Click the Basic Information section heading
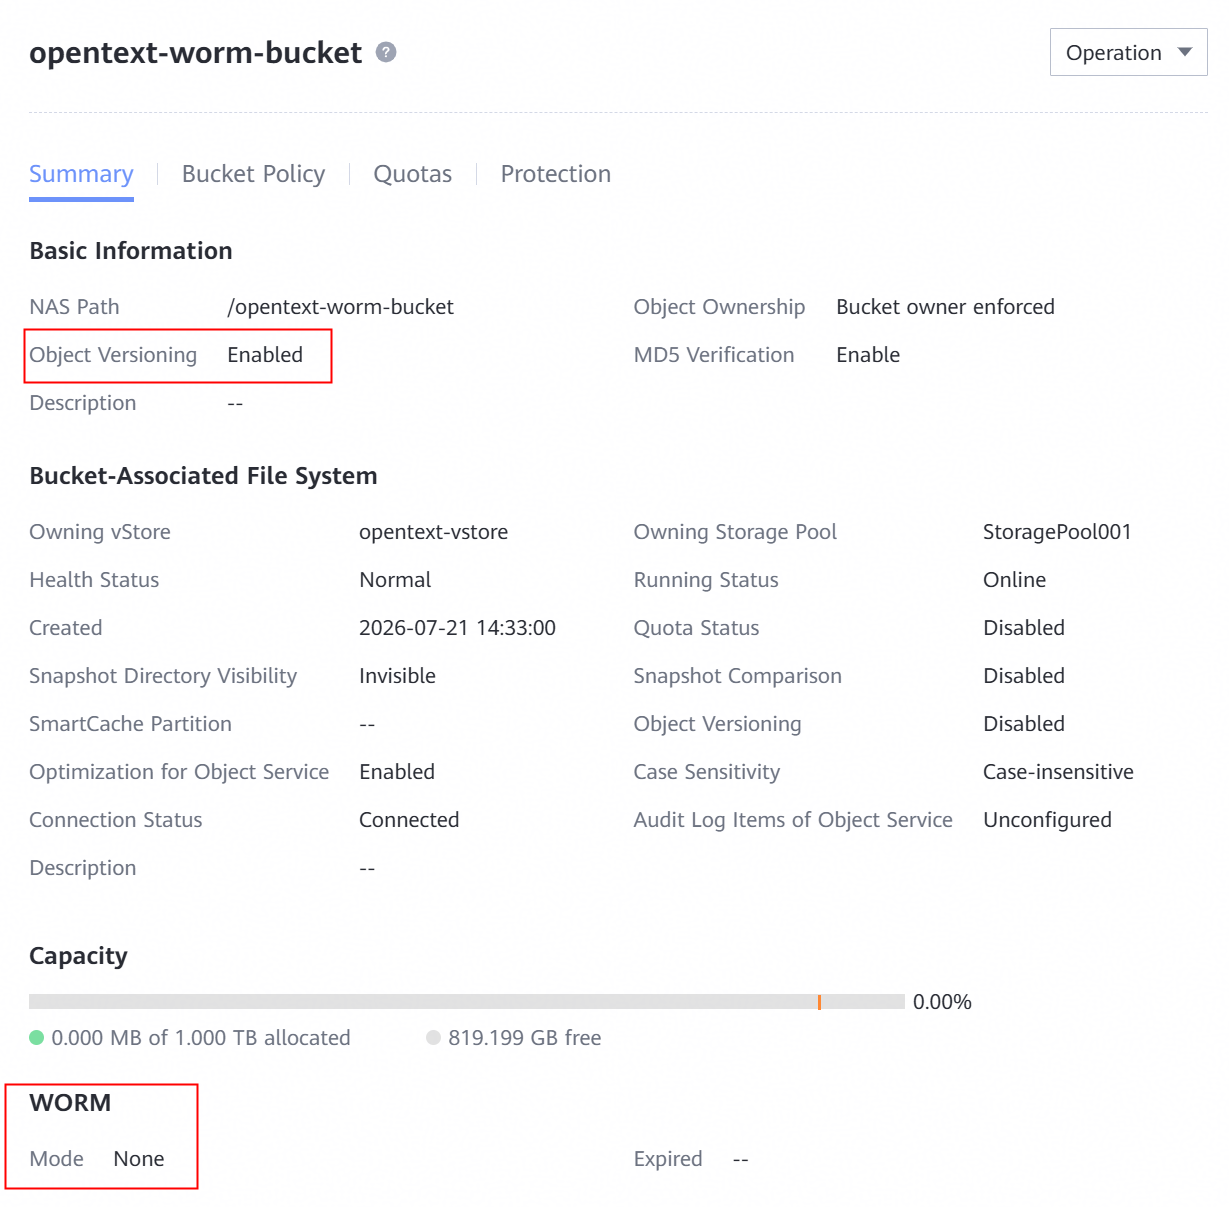 tap(131, 251)
